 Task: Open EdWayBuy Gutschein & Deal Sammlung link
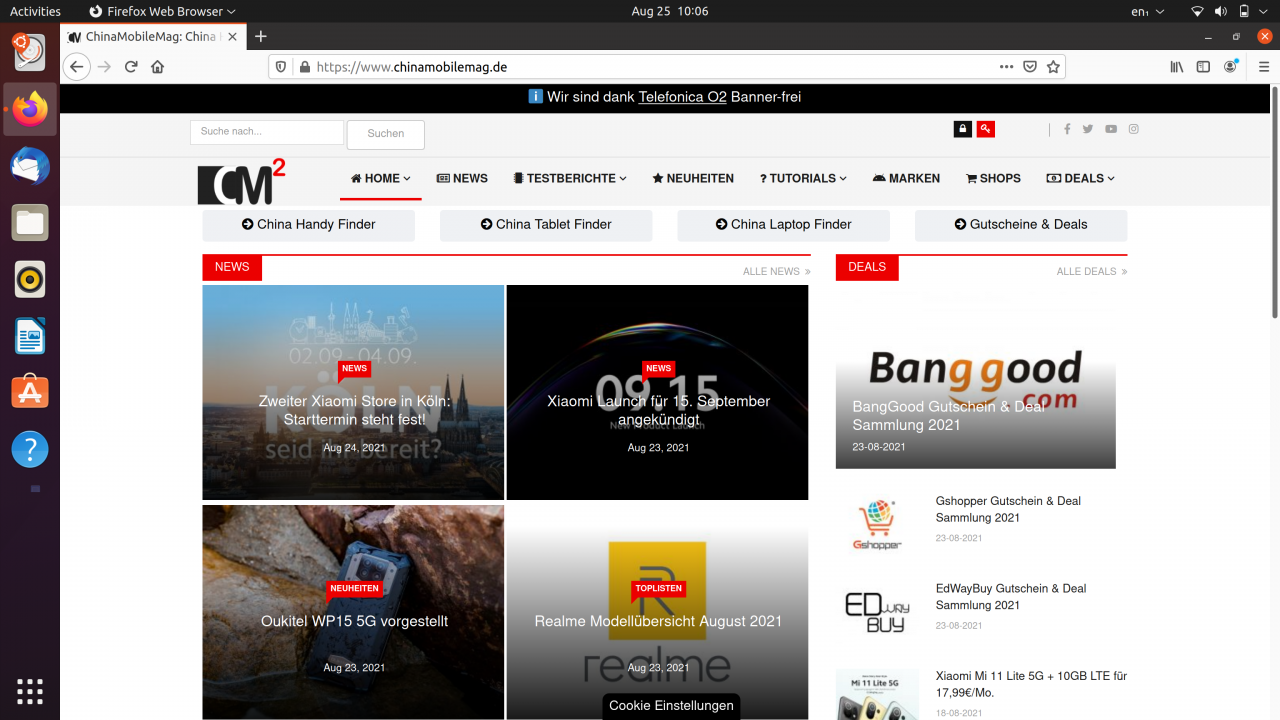coord(1011,597)
